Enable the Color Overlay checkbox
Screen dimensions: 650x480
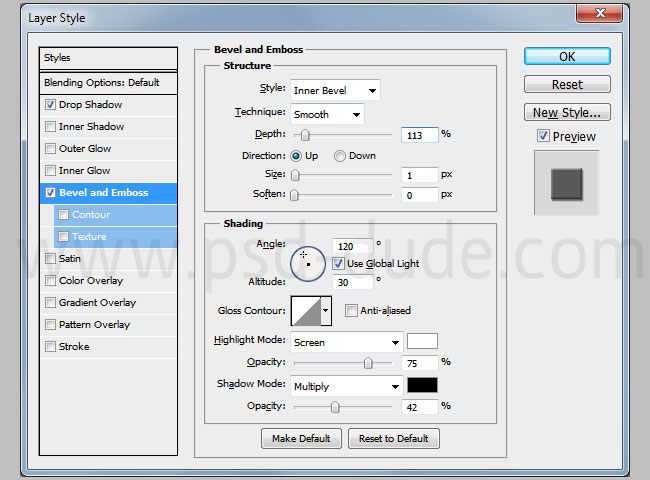pos(50,280)
